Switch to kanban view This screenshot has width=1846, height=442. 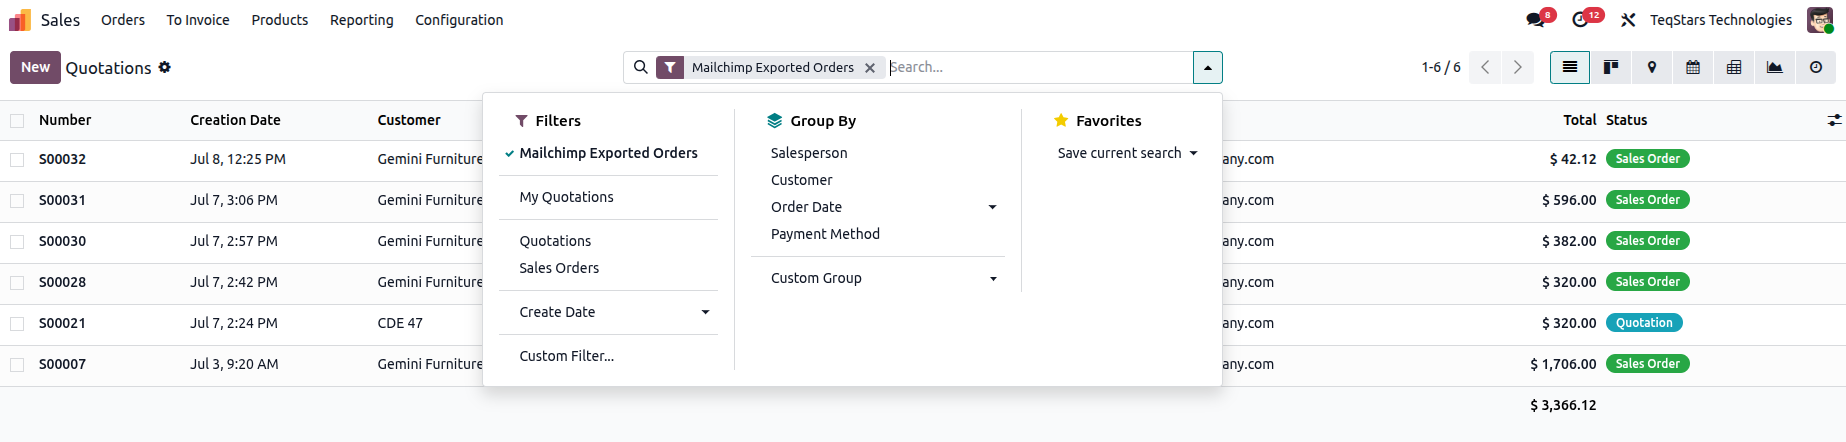click(x=1611, y=67)
